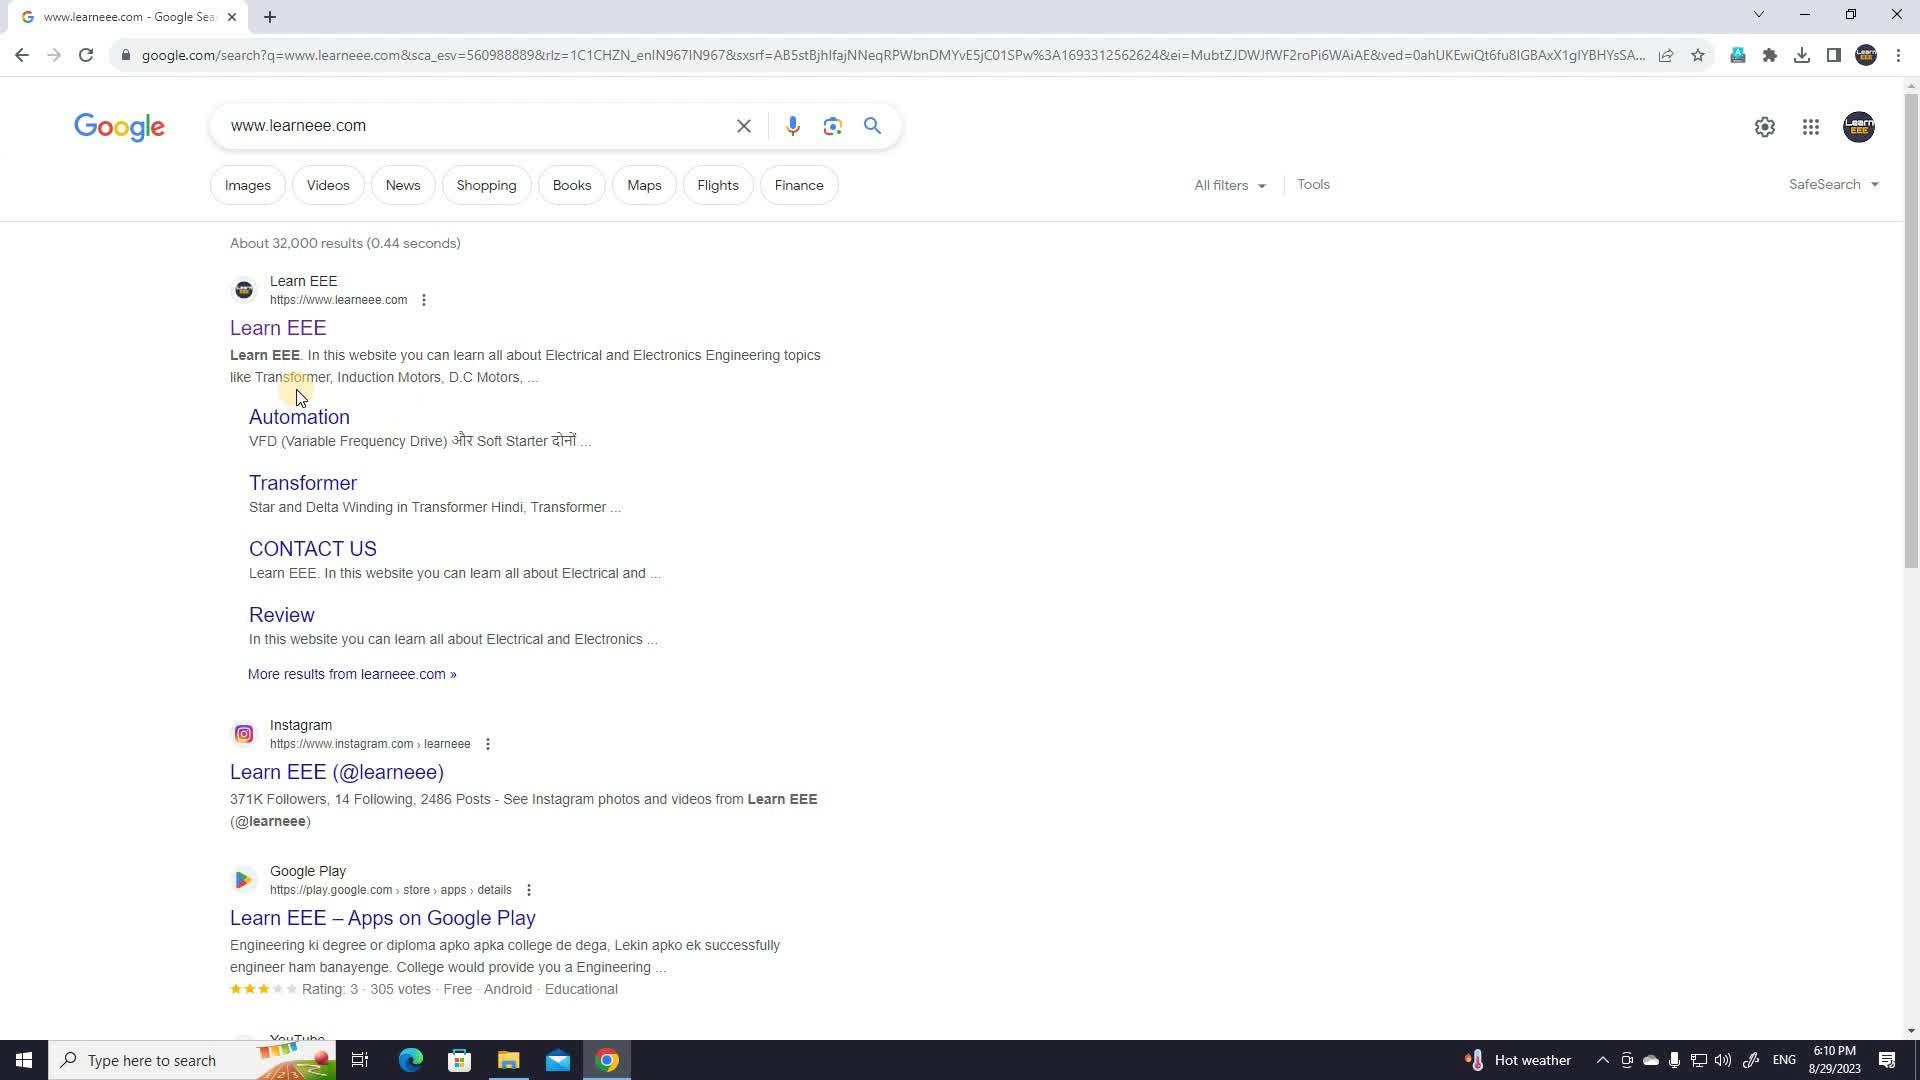Viewport: 1920px width, 1080px height.
Task: Click the blue extension icon in toolbar
Action: pos(1738,55)
